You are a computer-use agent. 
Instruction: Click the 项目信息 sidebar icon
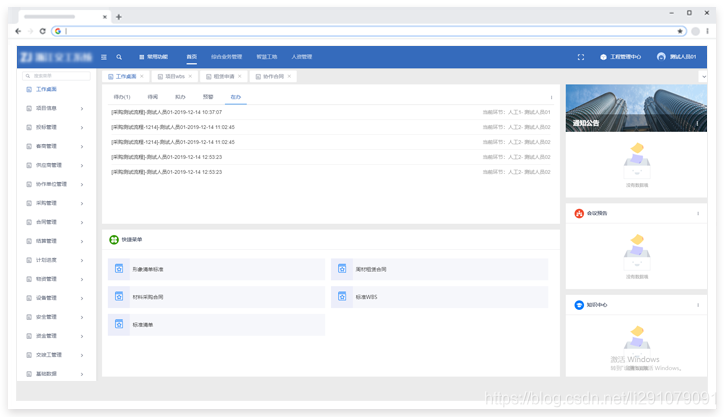coord(29,108)
